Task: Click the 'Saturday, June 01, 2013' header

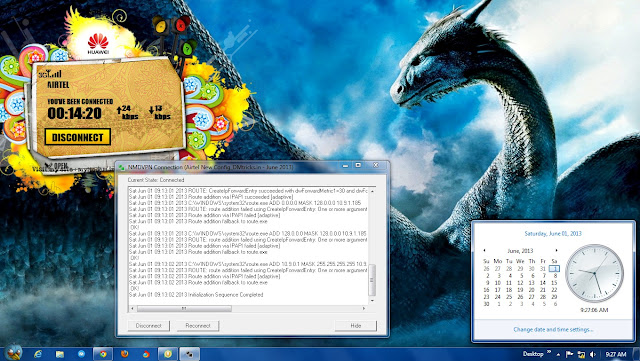Action: coord(553,234)
